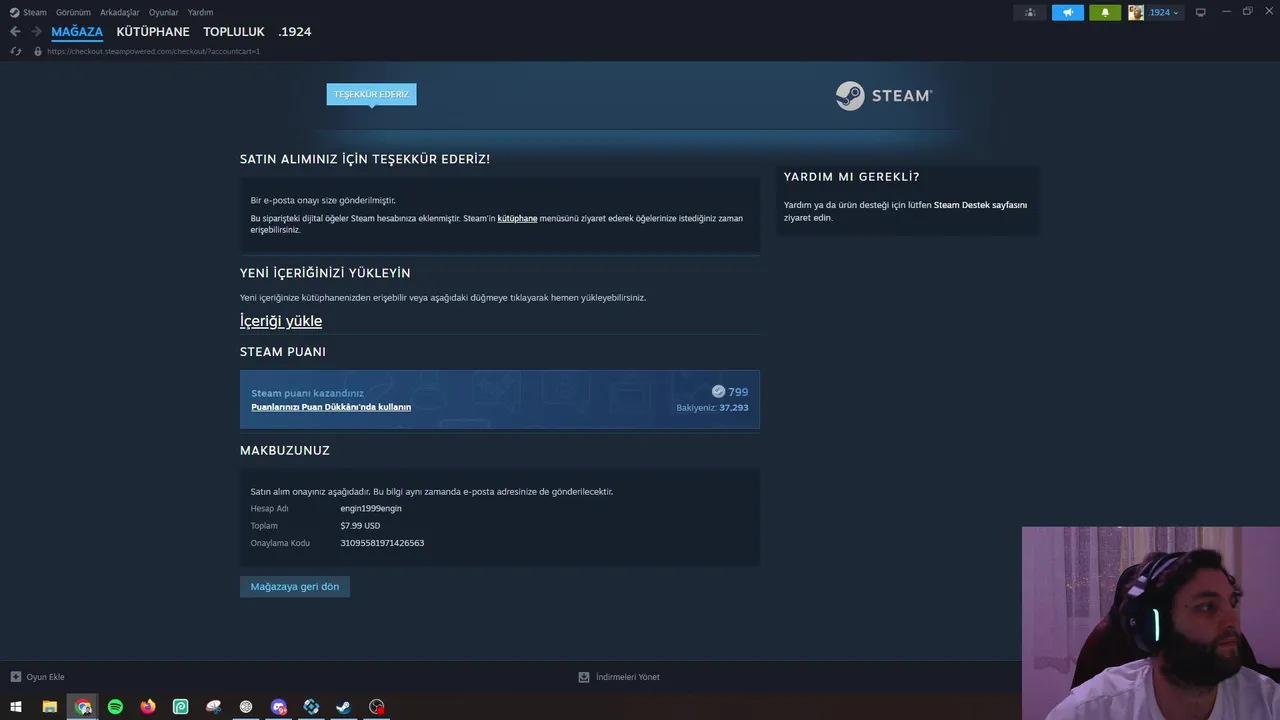The height and width of the screenshot is (720, 1280).
Task: Open the green notification bell
Action: click(1105, 12)
